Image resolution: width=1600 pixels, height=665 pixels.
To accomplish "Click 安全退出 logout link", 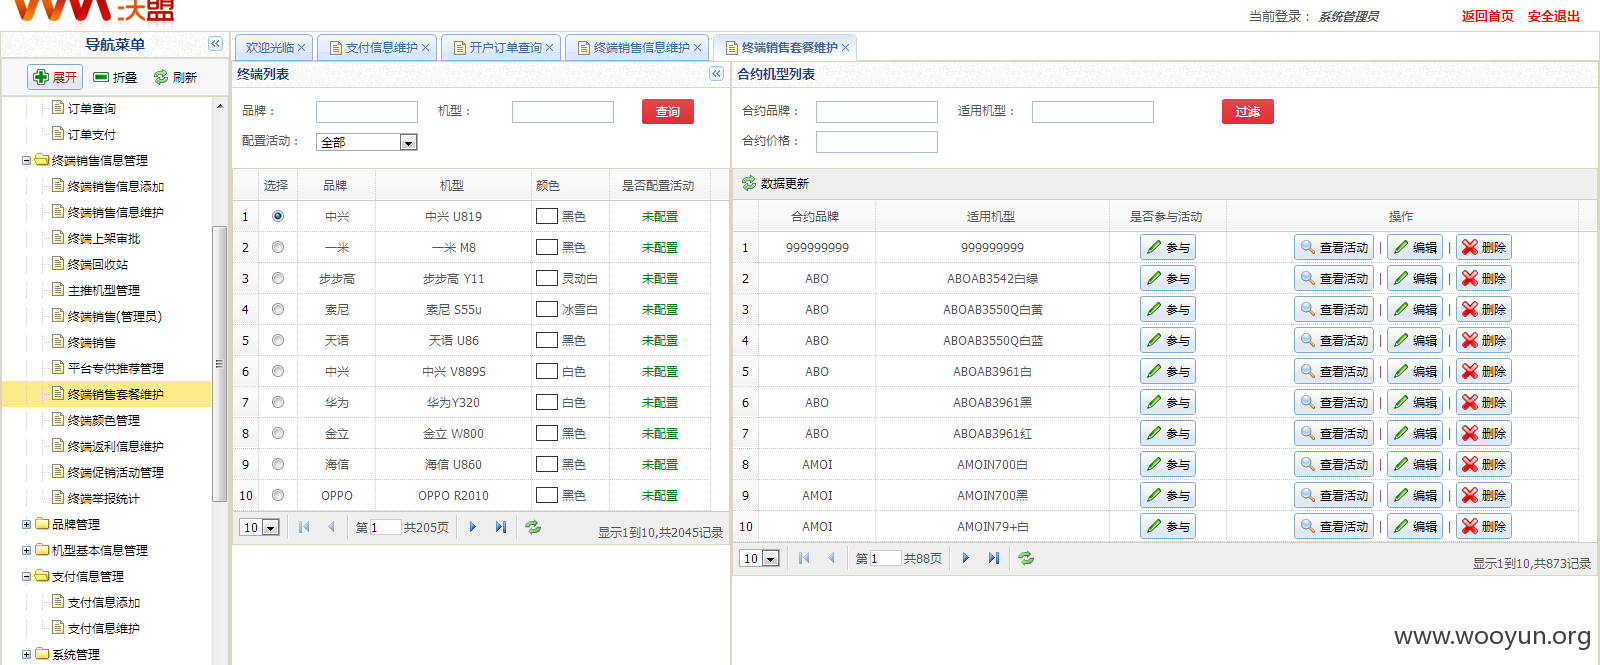I will coord(1554,16).
